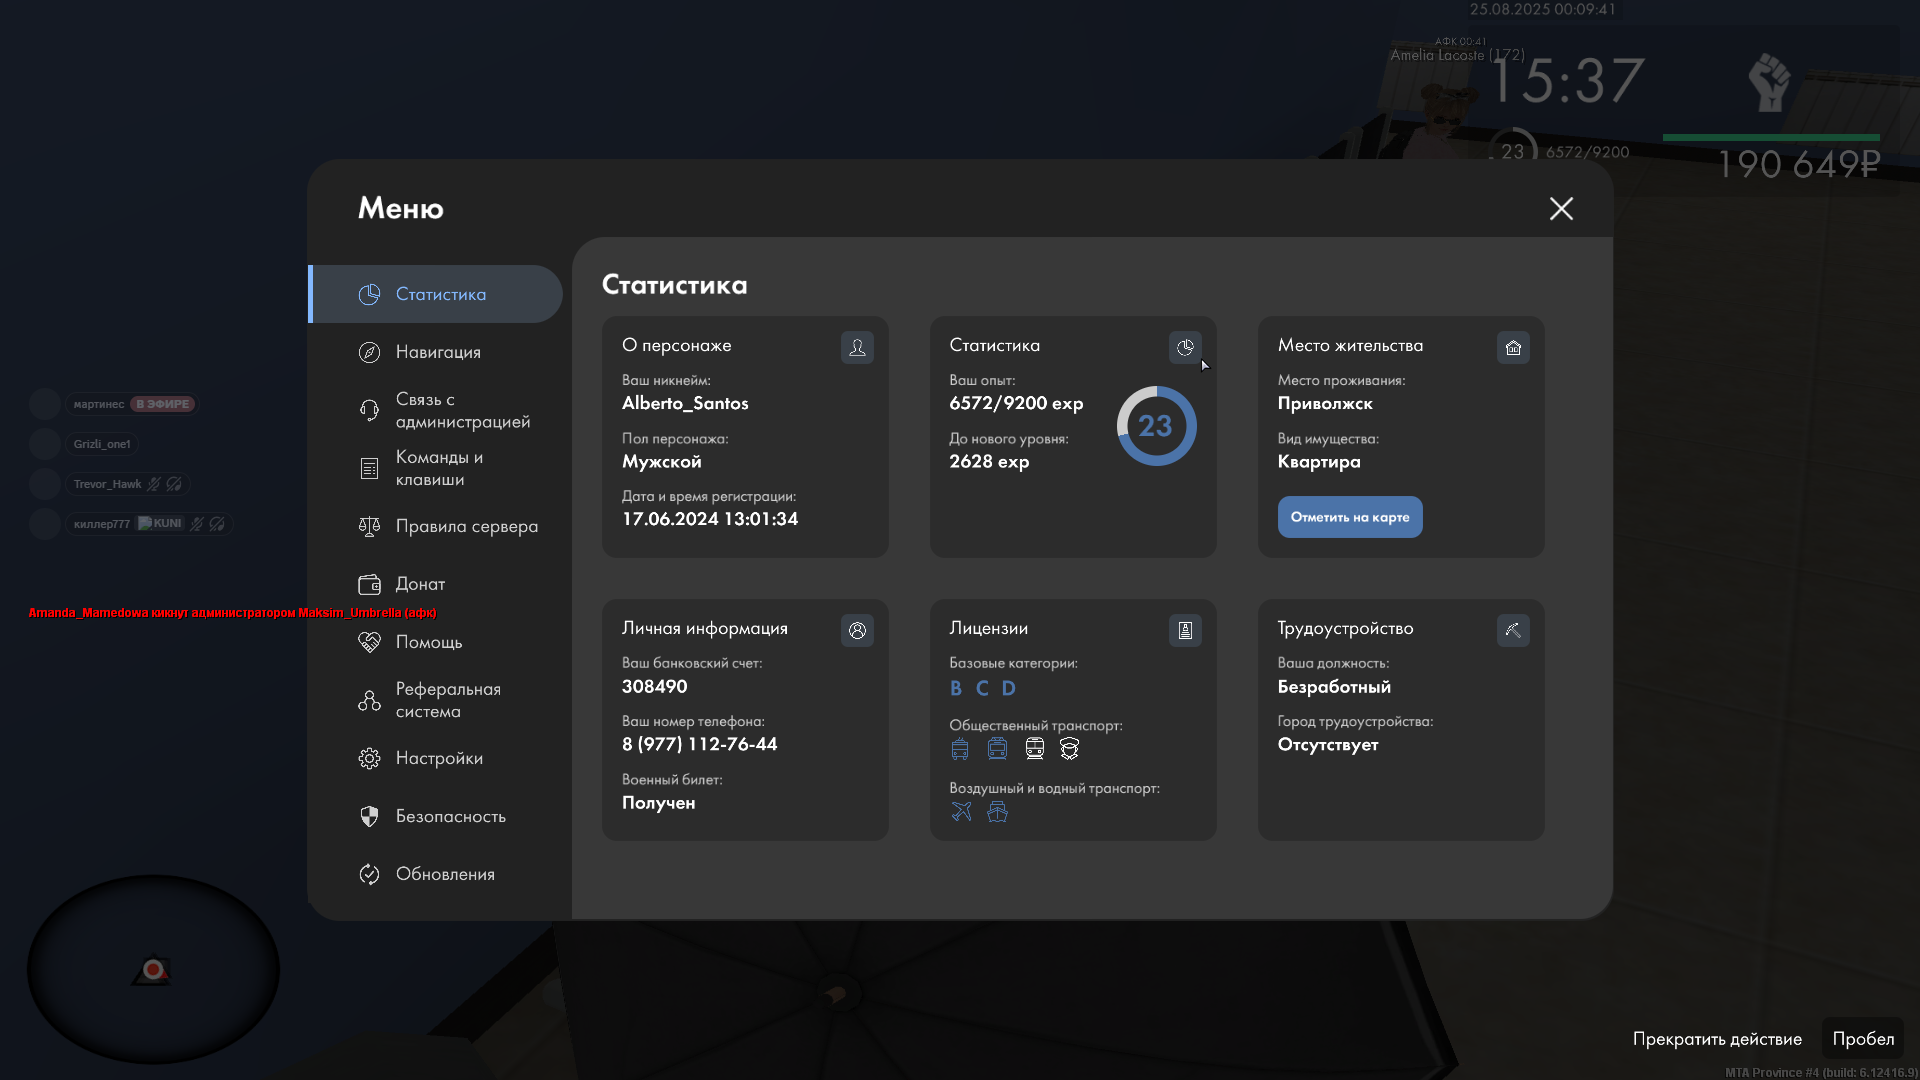Click the user icon in Личная информация card
Image resolution: width=1920 pixels, height=1080 pixels.
[857, 630]
